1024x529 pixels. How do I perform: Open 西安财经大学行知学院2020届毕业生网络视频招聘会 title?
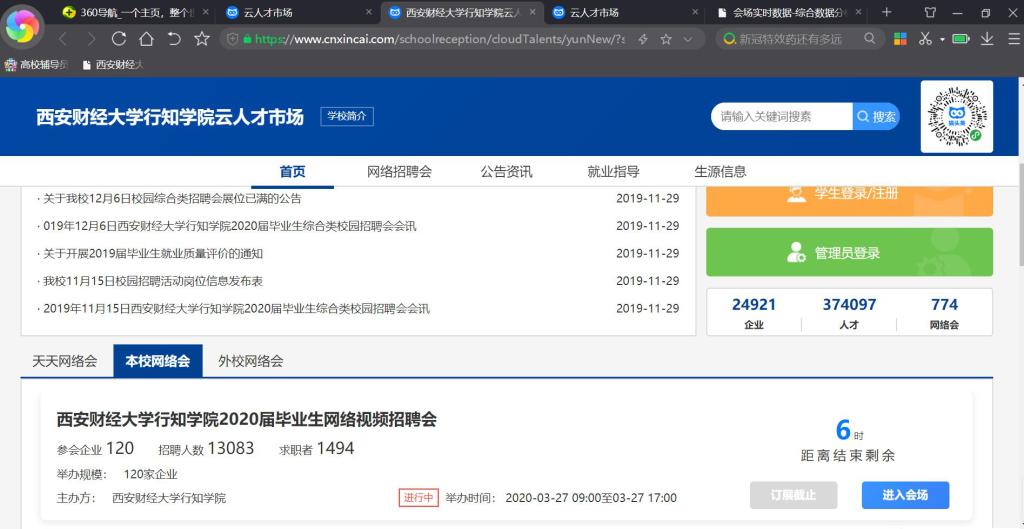[246, 419]
